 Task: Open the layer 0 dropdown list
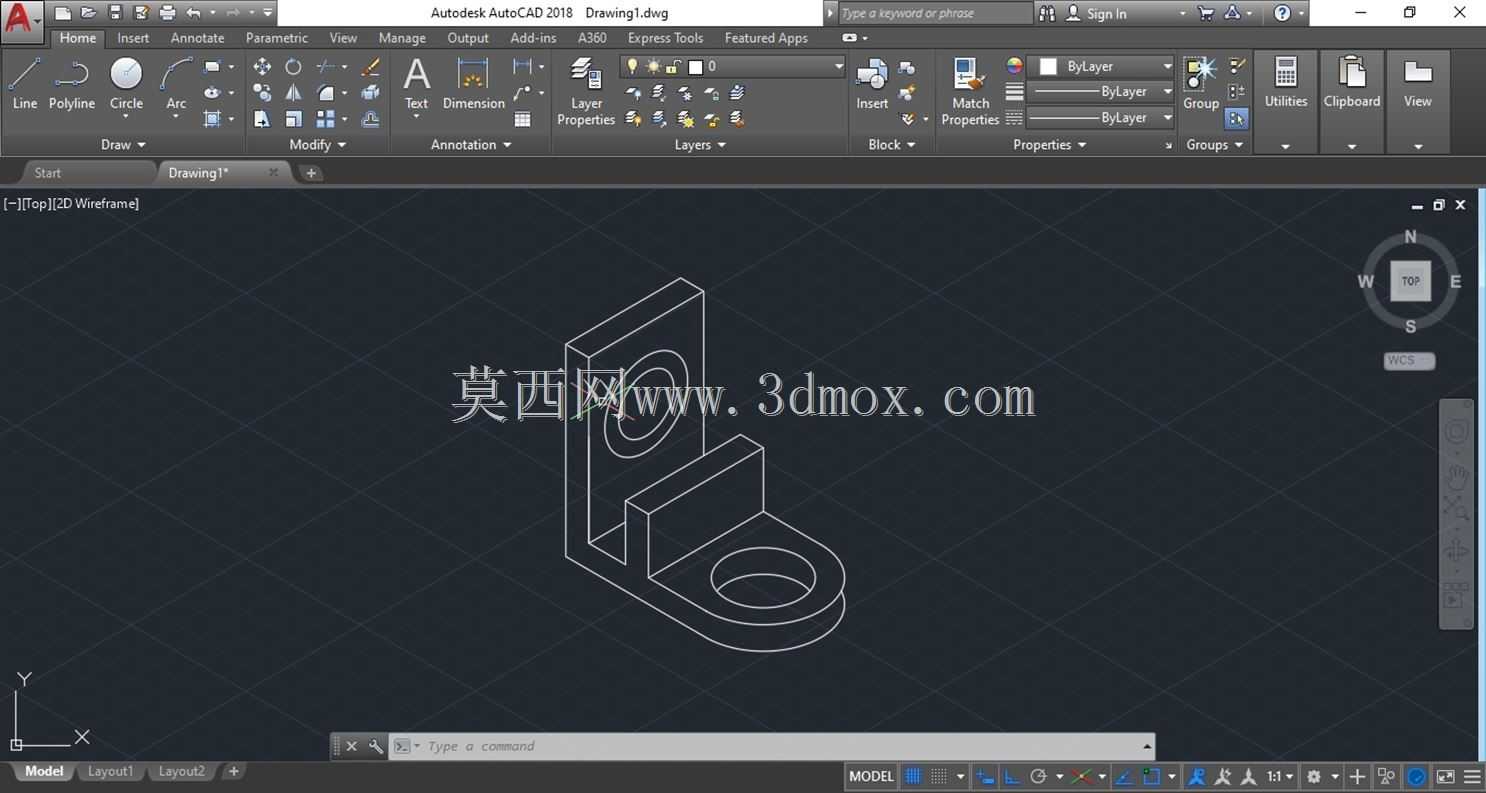coord(733,66)
